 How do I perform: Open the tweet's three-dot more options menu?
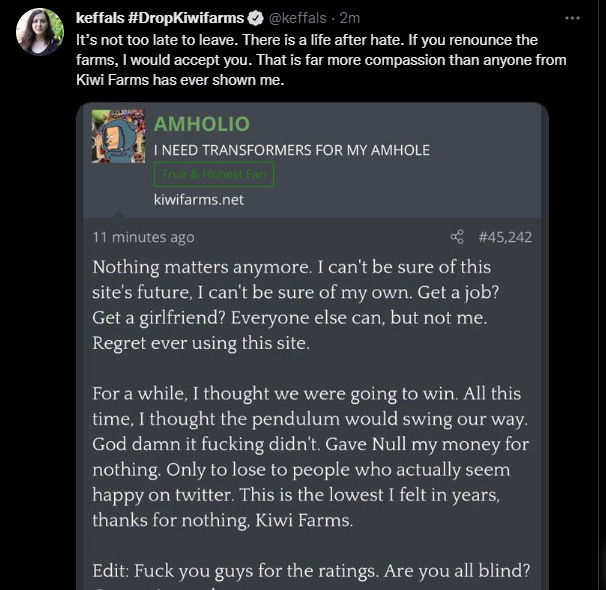[x=571, y=18]
